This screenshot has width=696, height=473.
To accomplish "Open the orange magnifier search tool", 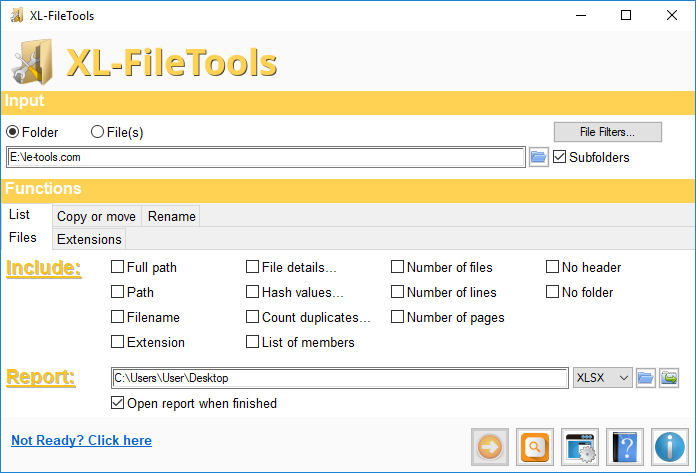I will click(535, 446).
